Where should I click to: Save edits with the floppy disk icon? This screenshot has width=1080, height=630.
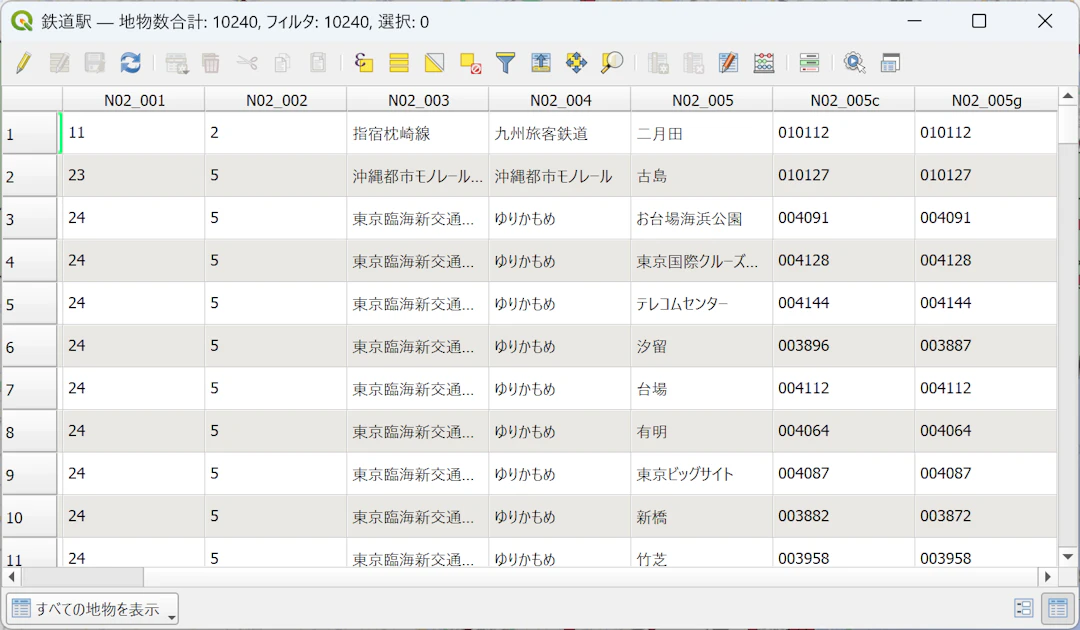pos(94,63)
